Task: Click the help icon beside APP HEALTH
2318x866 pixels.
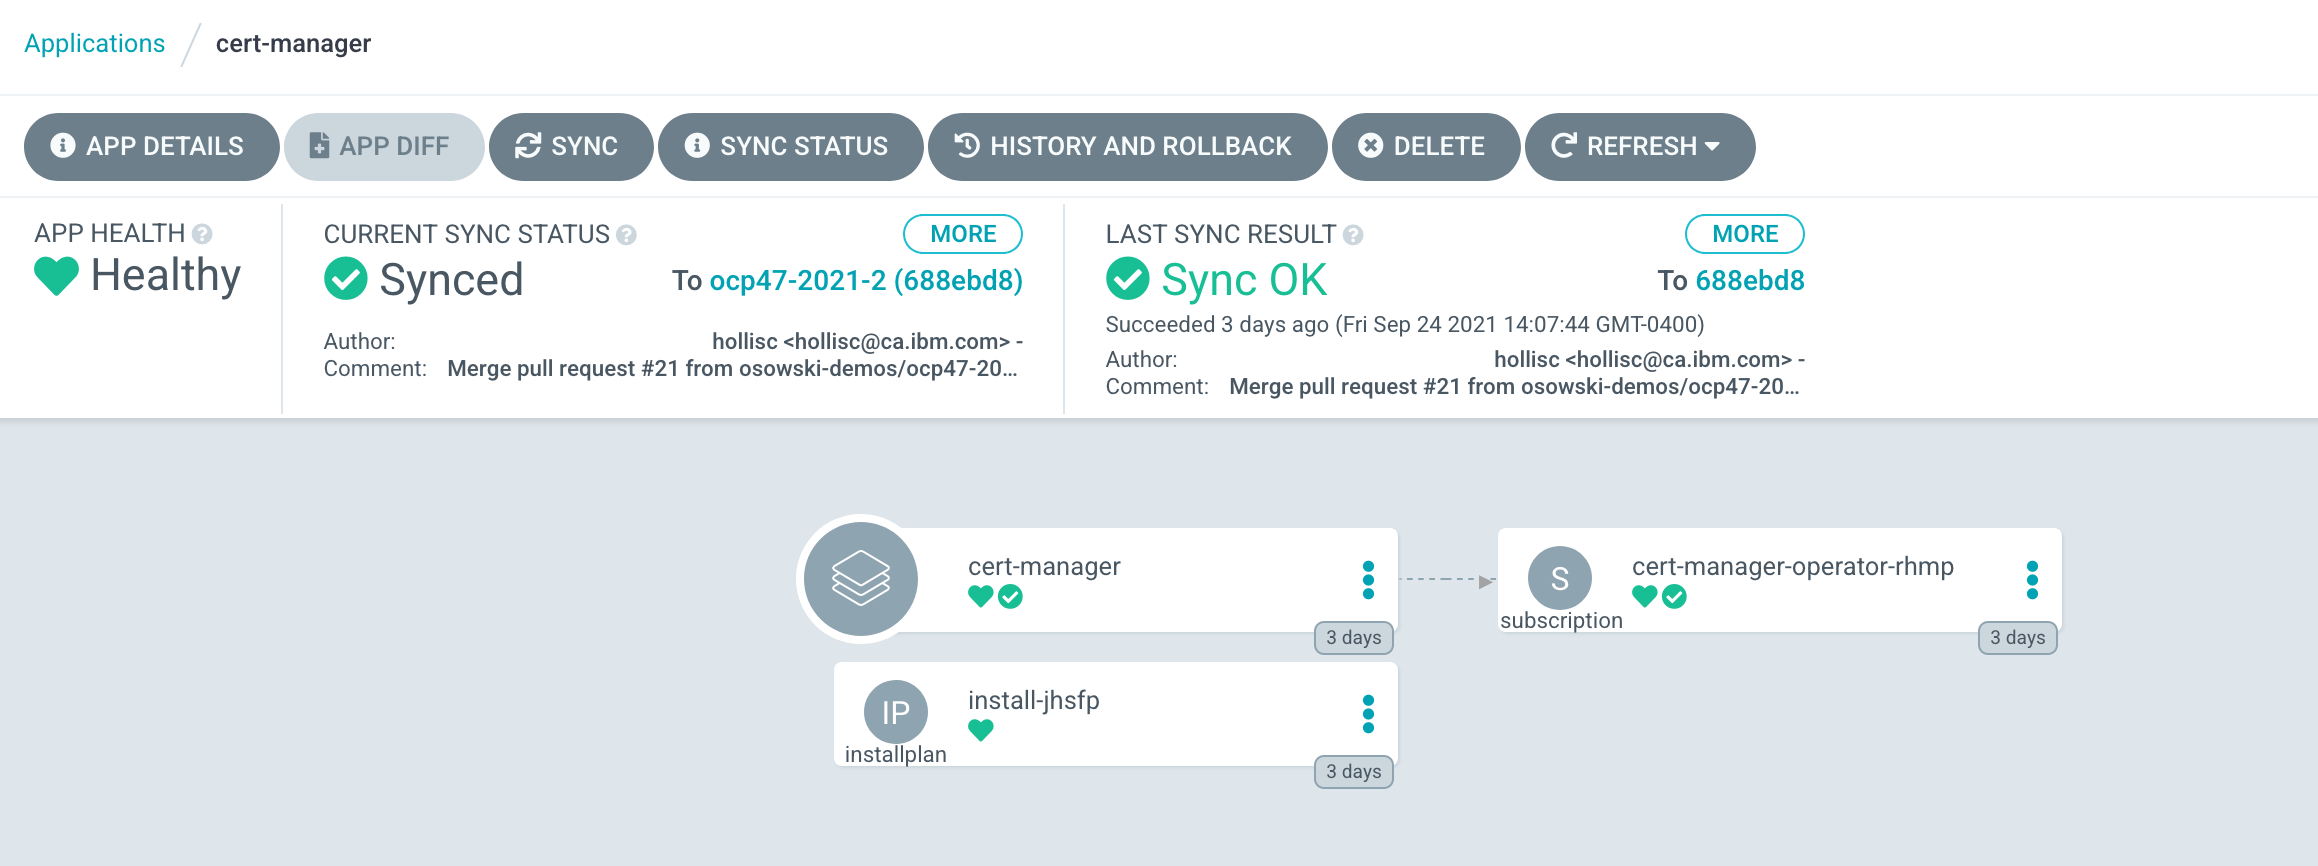Action: 202,234
